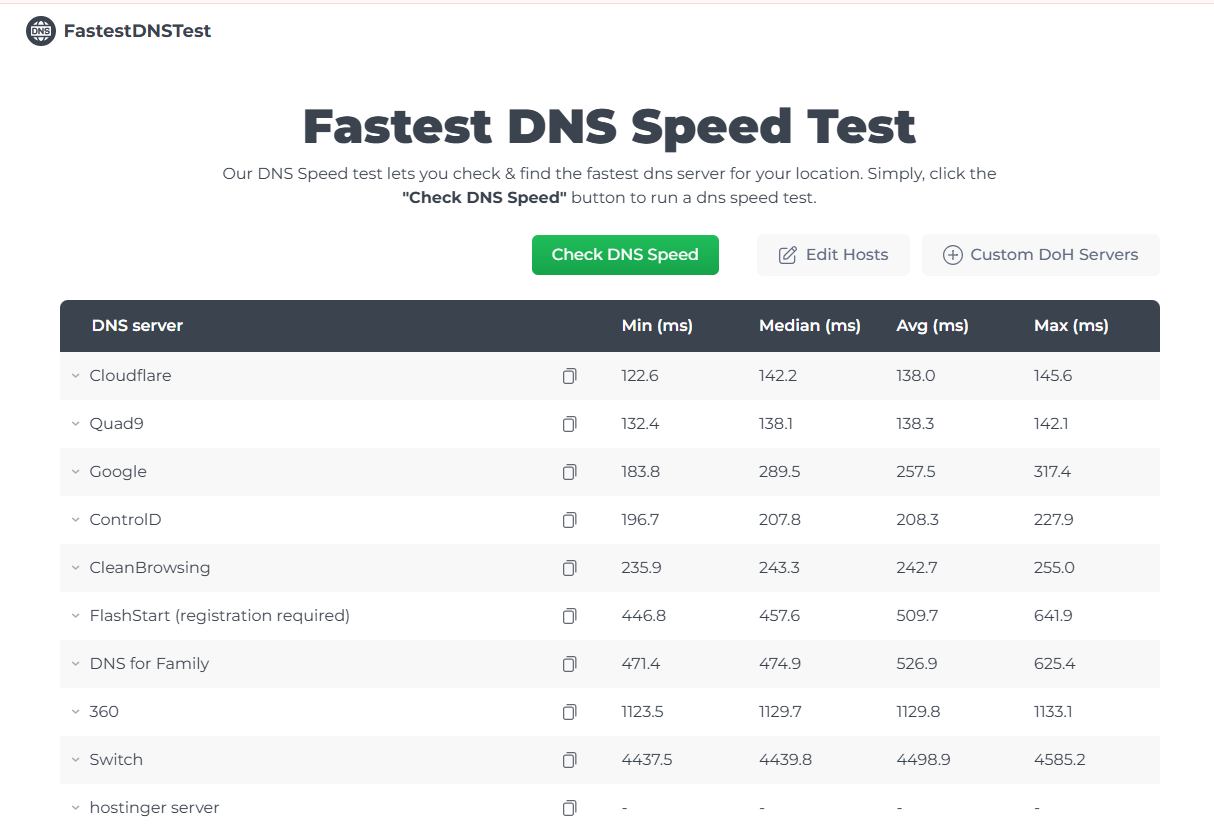This screenshot has height=832, width=1214.
Task: Expand the CleanBrowsing row chevron
Action: click(75, 568)
